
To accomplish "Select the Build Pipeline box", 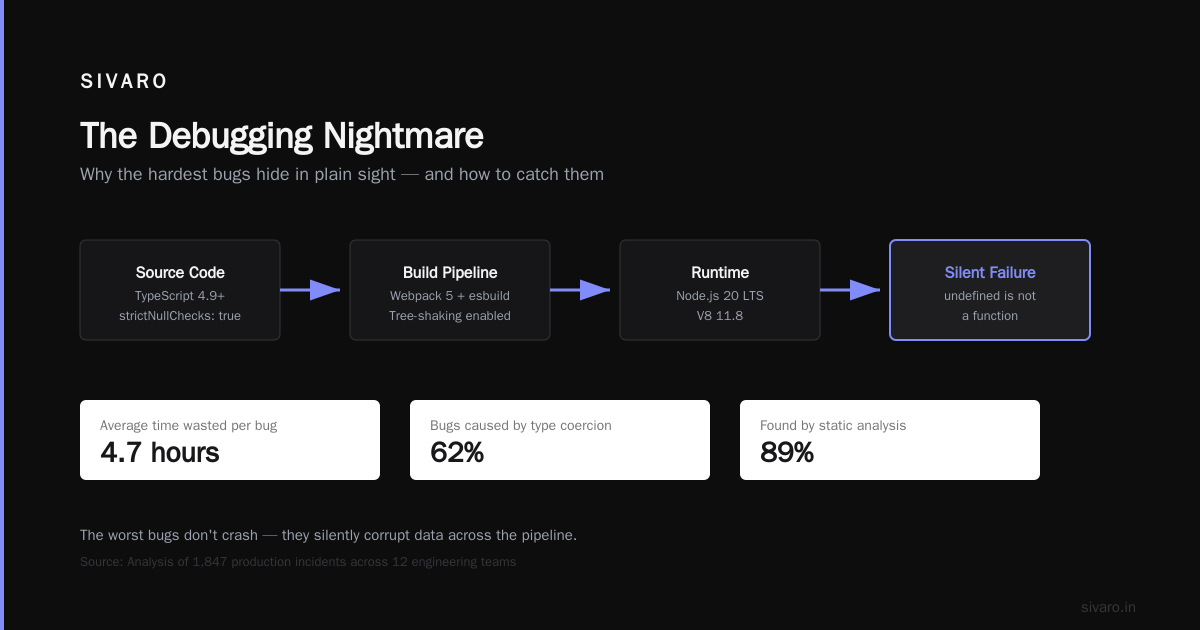I will coord(450,290).
